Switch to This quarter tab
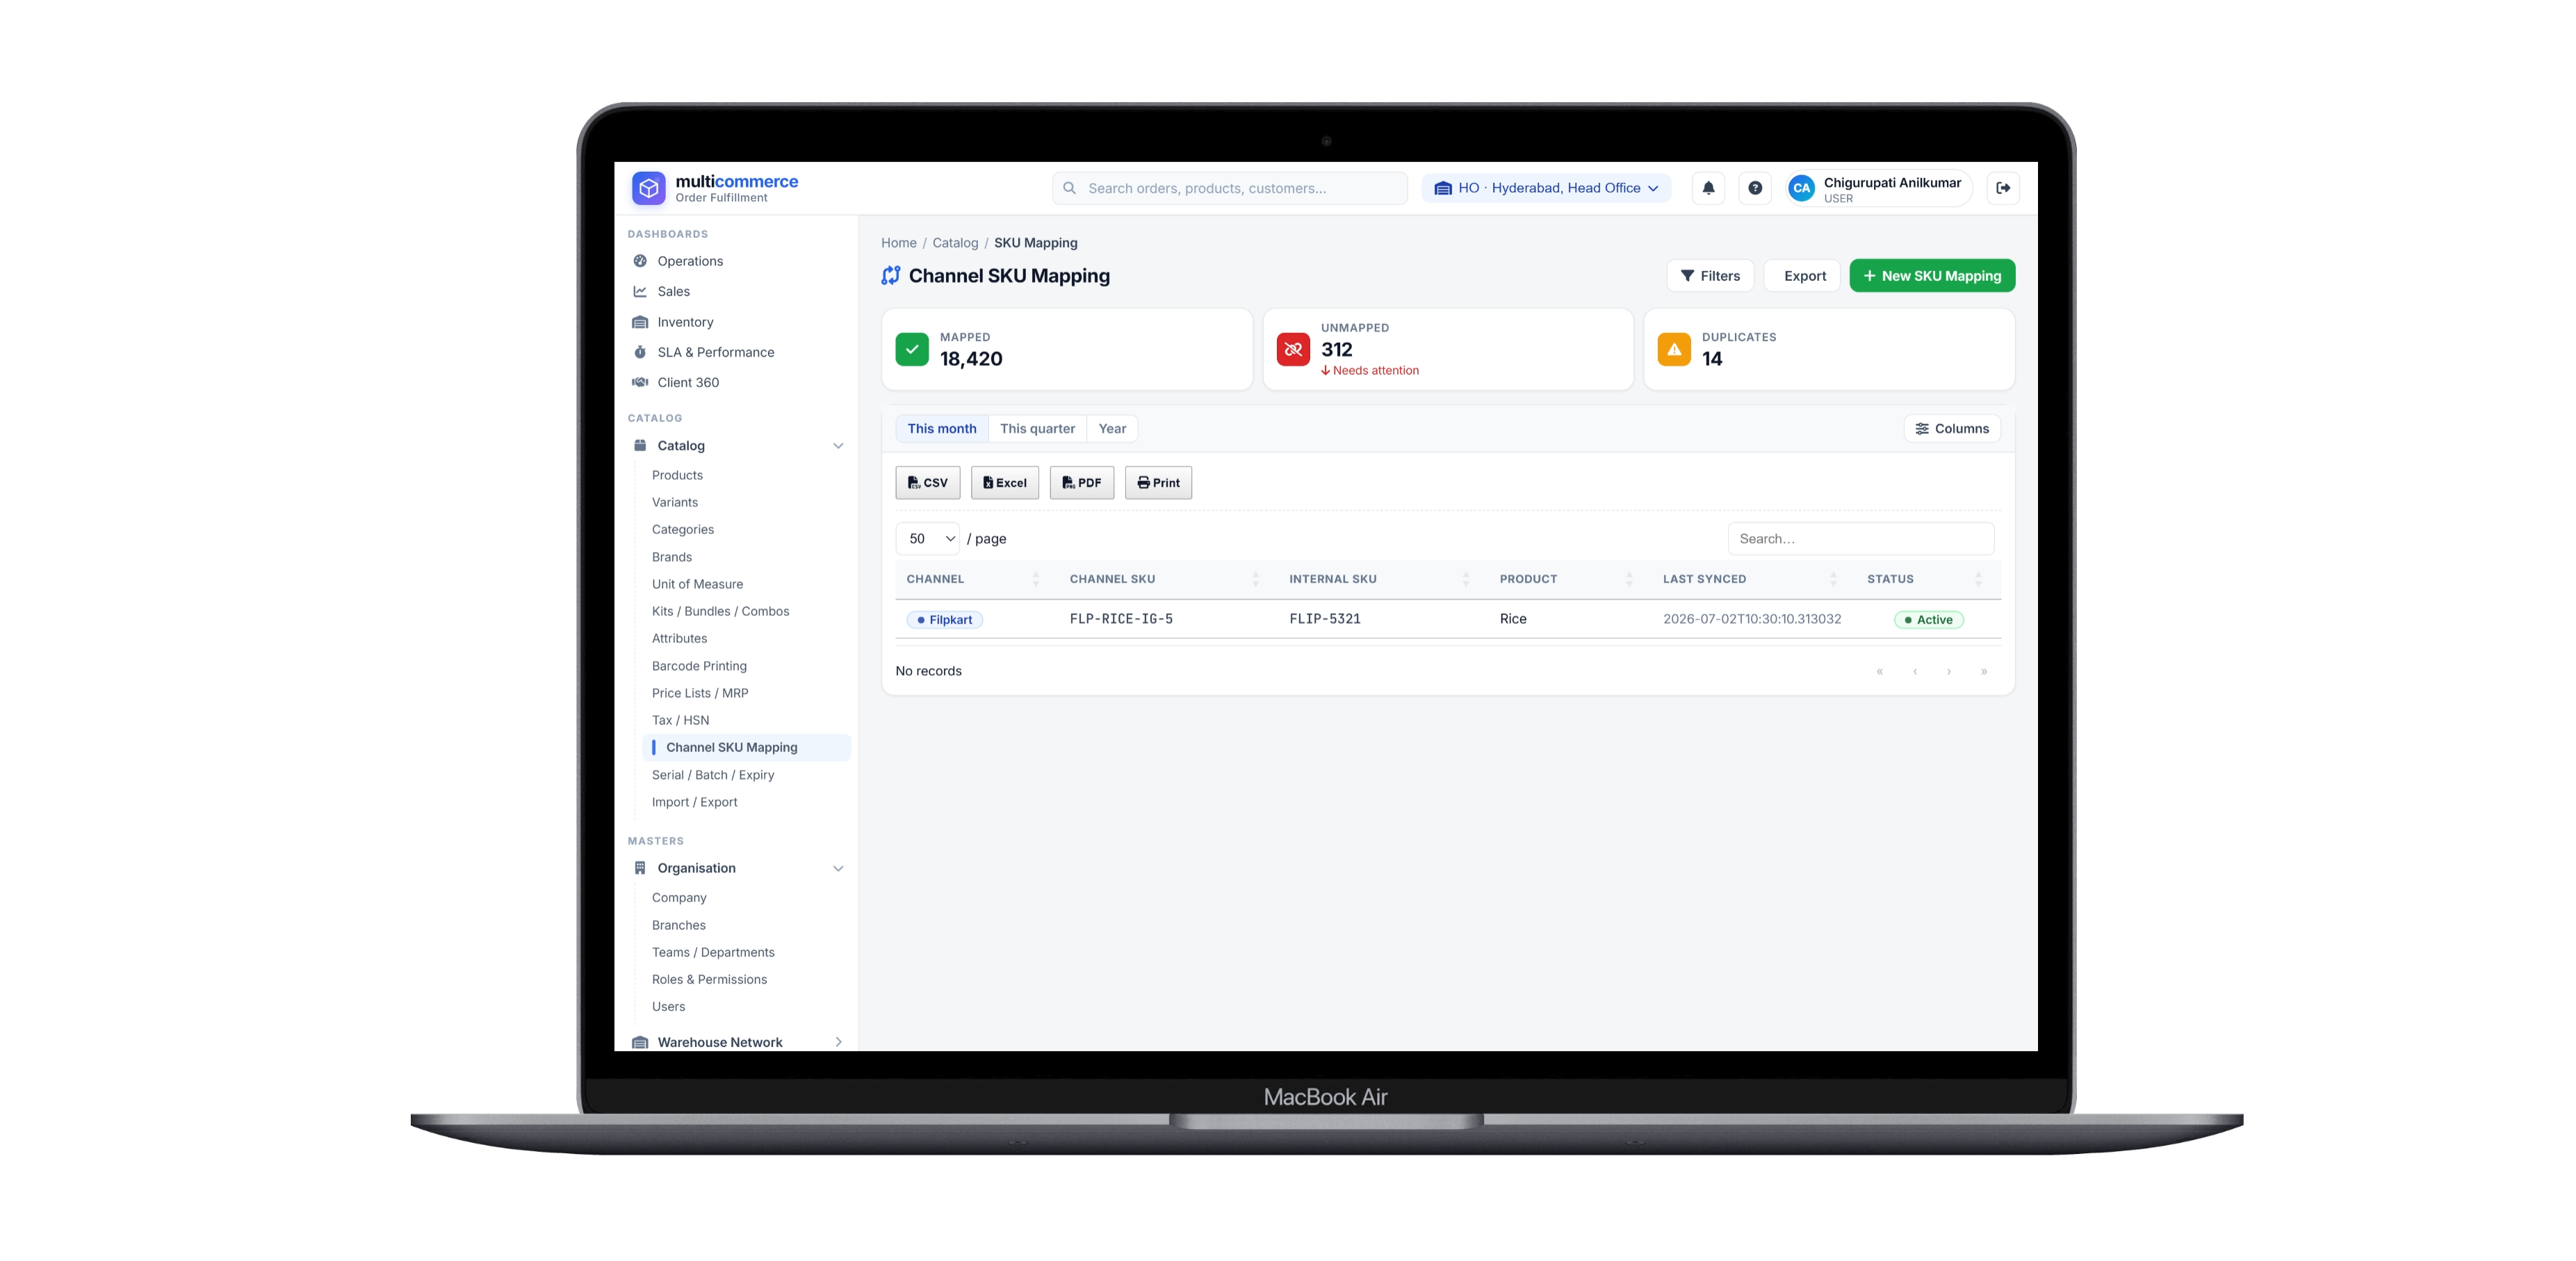This screenshot has height=1261, width=2576. 1037,428
